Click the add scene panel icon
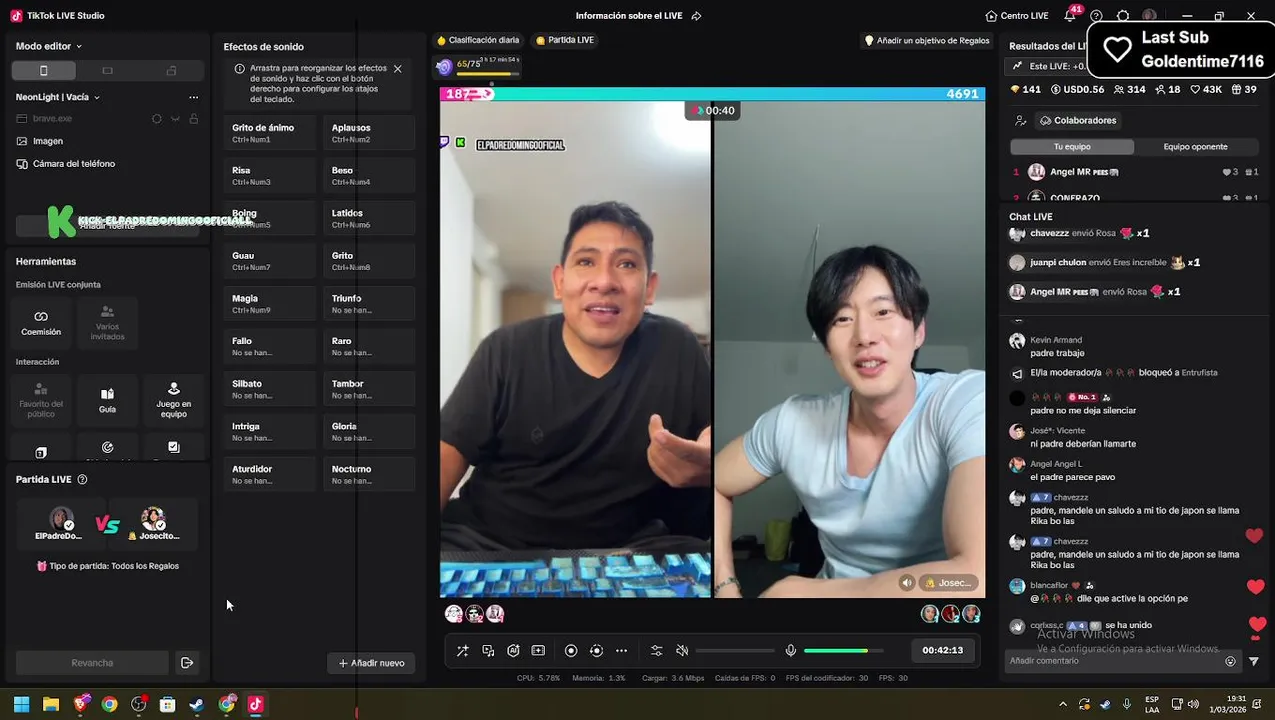Screen dimensions: 1275x720 coord(538,650)
